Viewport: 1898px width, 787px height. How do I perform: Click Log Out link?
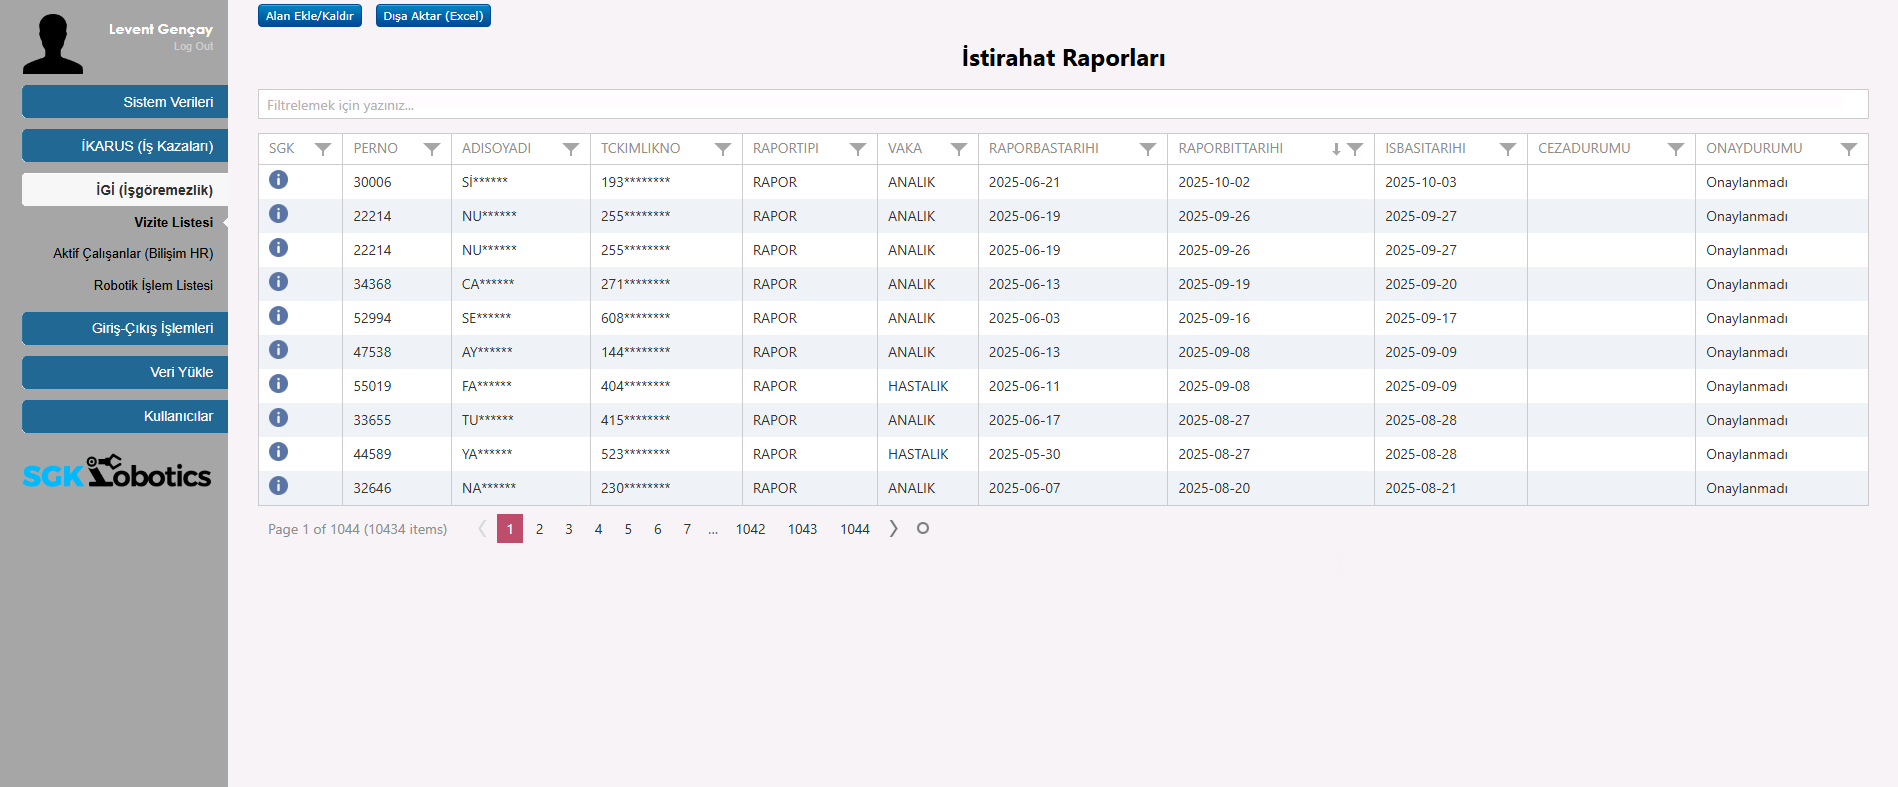[193, 47]
